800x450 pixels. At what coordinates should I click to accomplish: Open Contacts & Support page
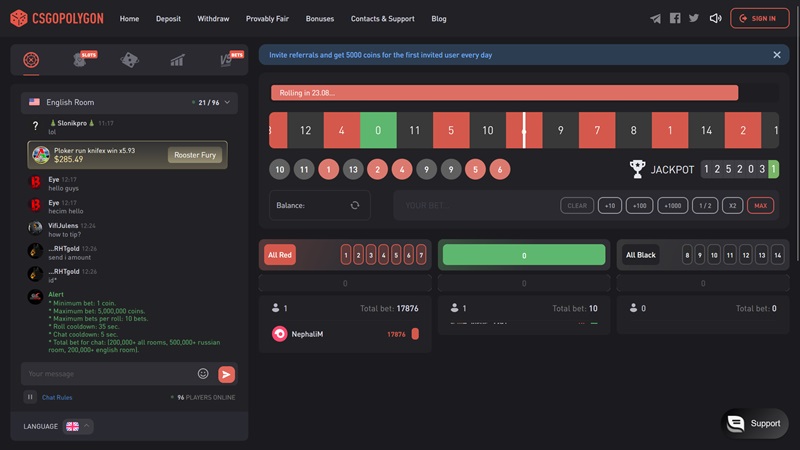(x=383, y=19)
